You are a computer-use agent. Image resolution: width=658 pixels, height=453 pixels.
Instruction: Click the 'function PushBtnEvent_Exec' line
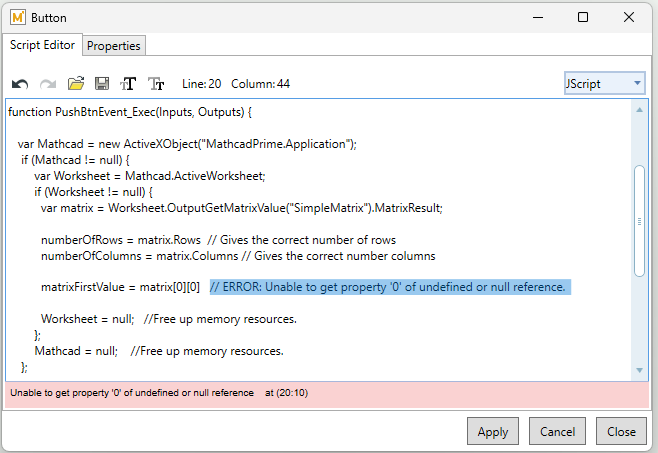pos(130,112)
